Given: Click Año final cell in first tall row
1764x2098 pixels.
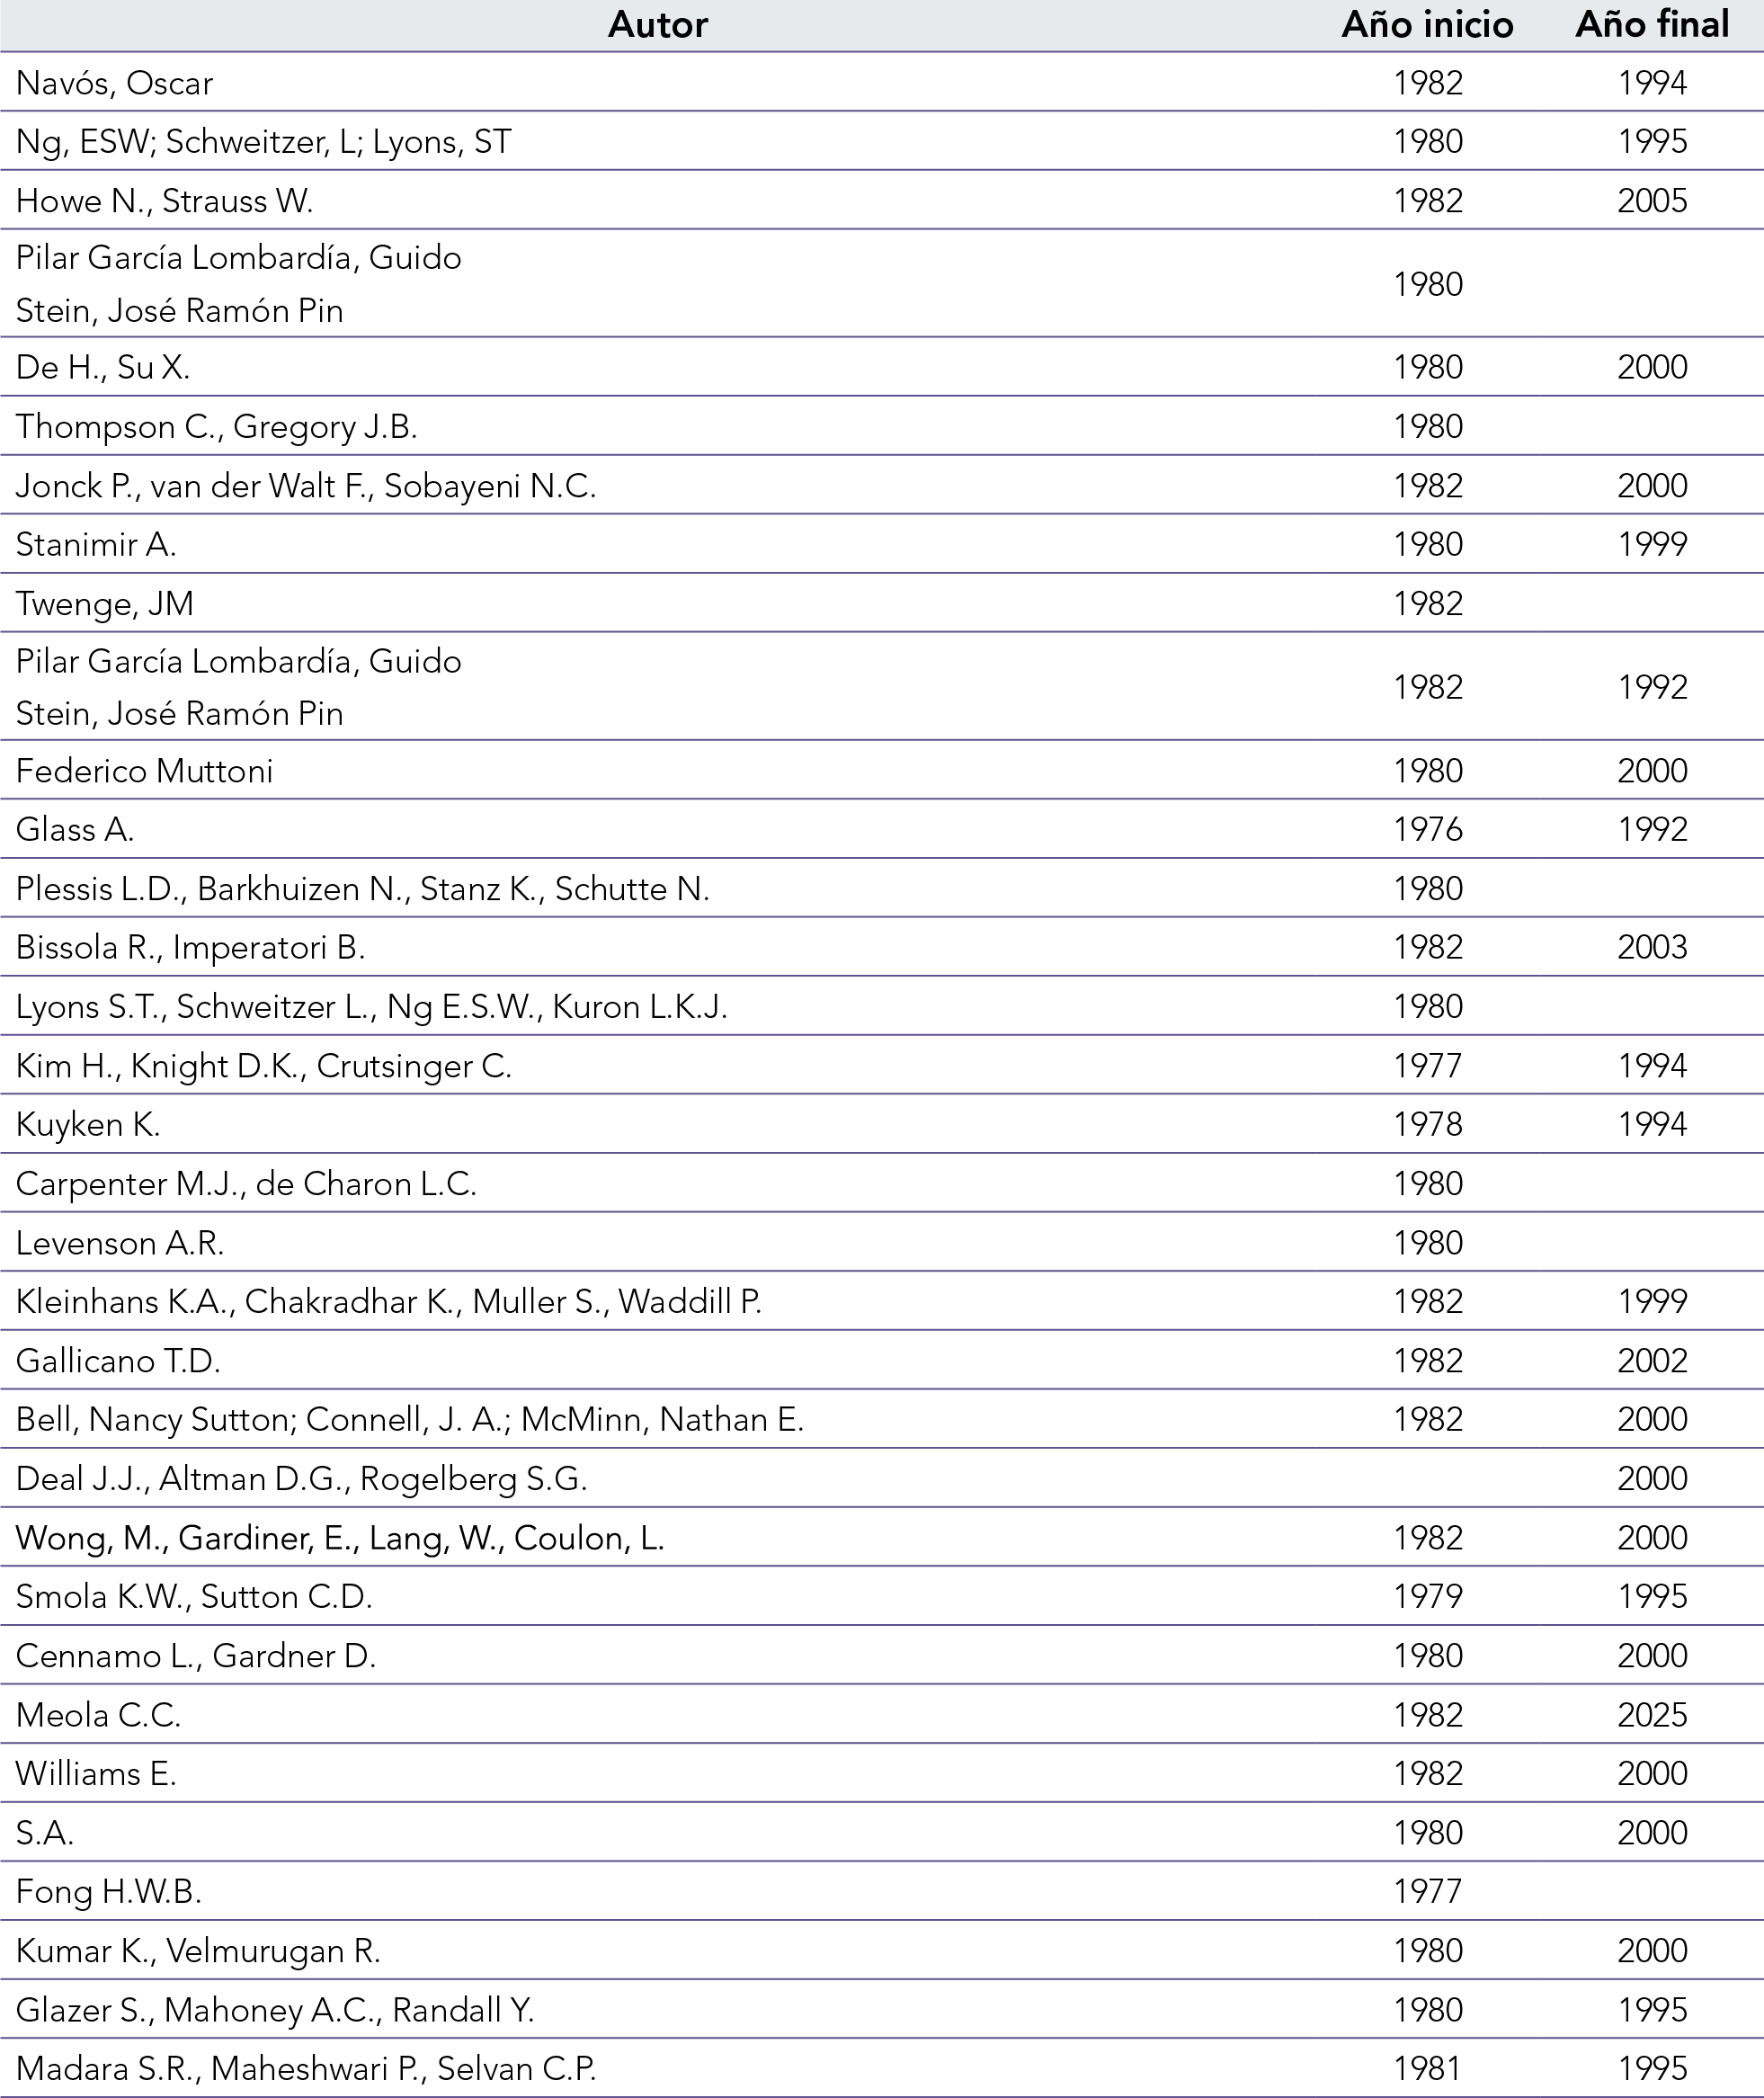Looking at the screenshot, I should tap(1651, 284).
